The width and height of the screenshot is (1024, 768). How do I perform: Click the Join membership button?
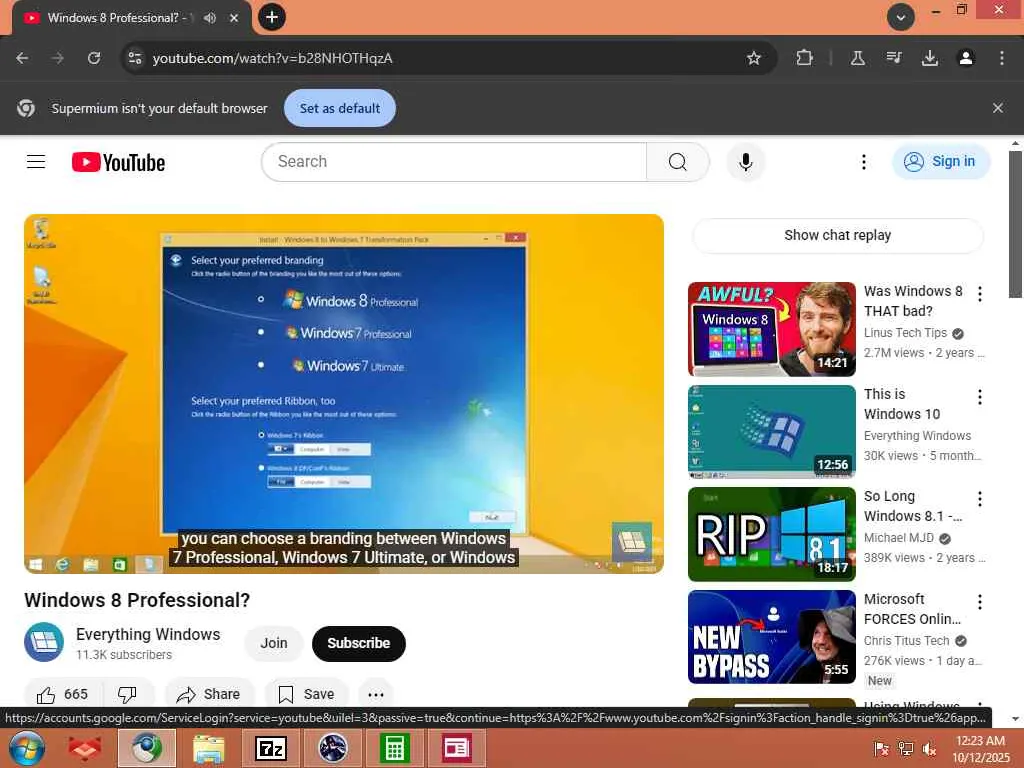click(274, 643)
